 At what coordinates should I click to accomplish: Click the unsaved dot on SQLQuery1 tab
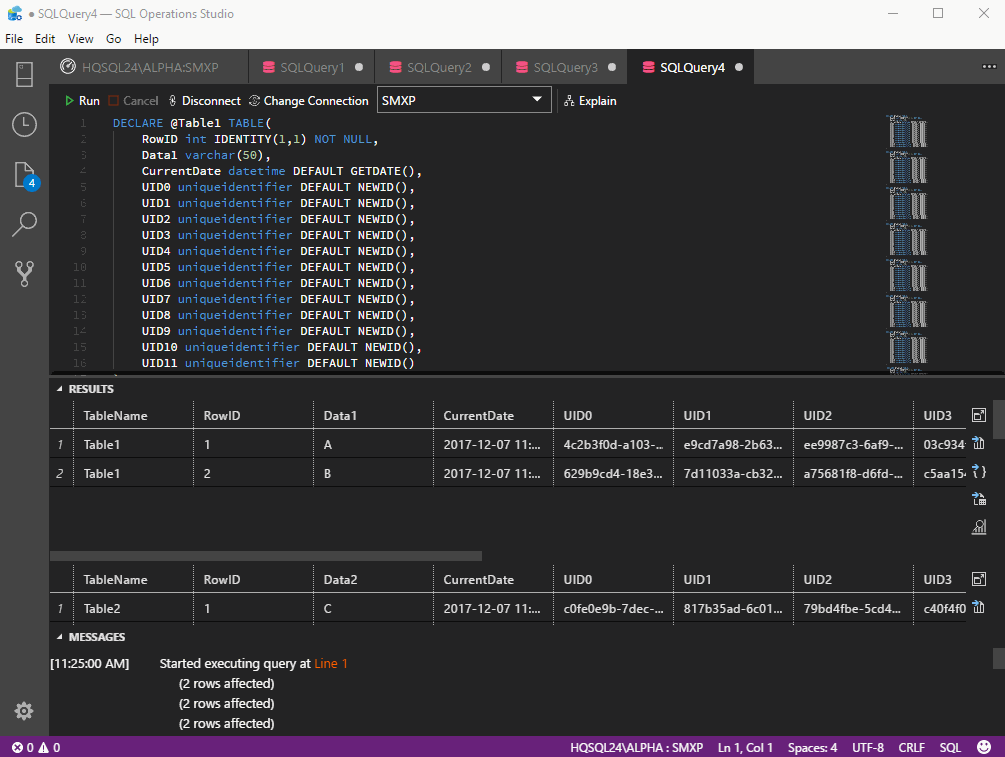(359, 67)
